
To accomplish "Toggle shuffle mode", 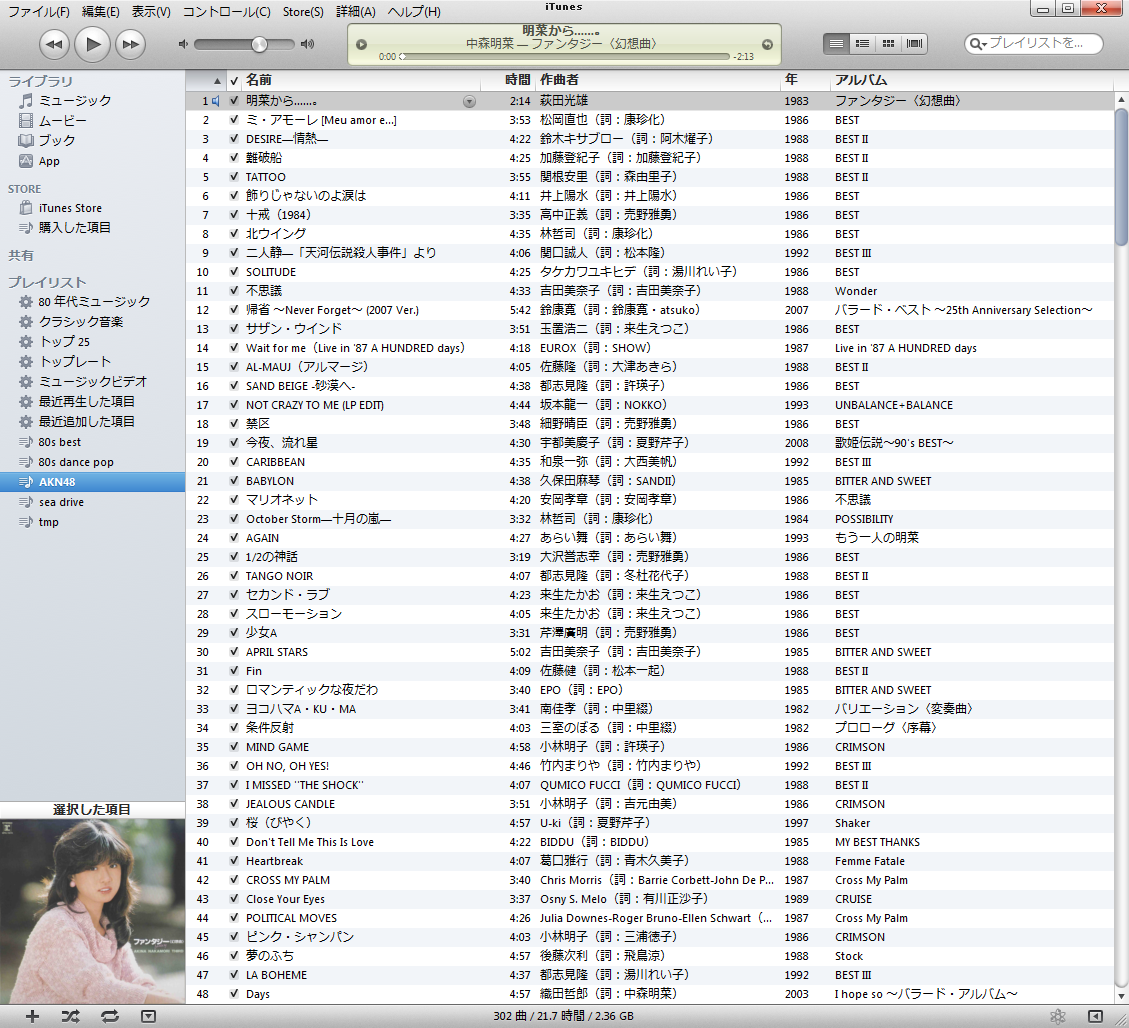I will [71, 1016].
